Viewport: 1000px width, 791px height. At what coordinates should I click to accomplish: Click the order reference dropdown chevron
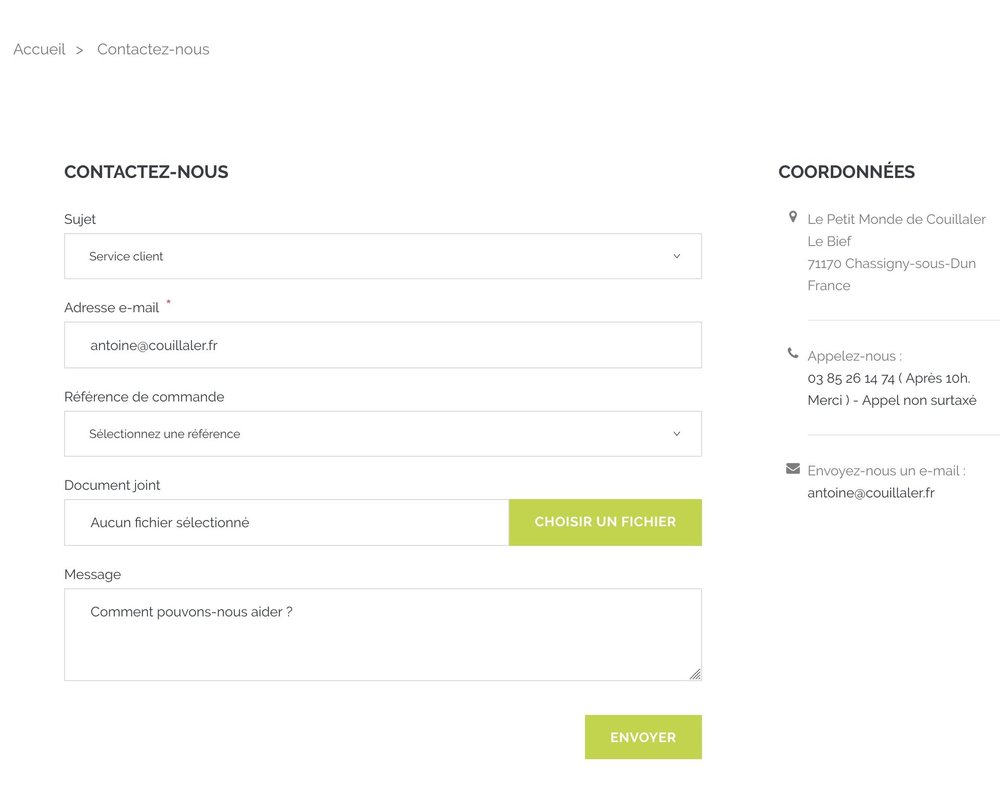coord(676,434)
